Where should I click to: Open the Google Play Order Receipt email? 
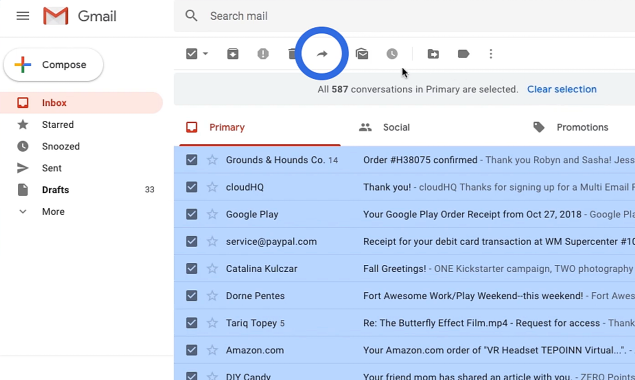click(x=405, y=214)
